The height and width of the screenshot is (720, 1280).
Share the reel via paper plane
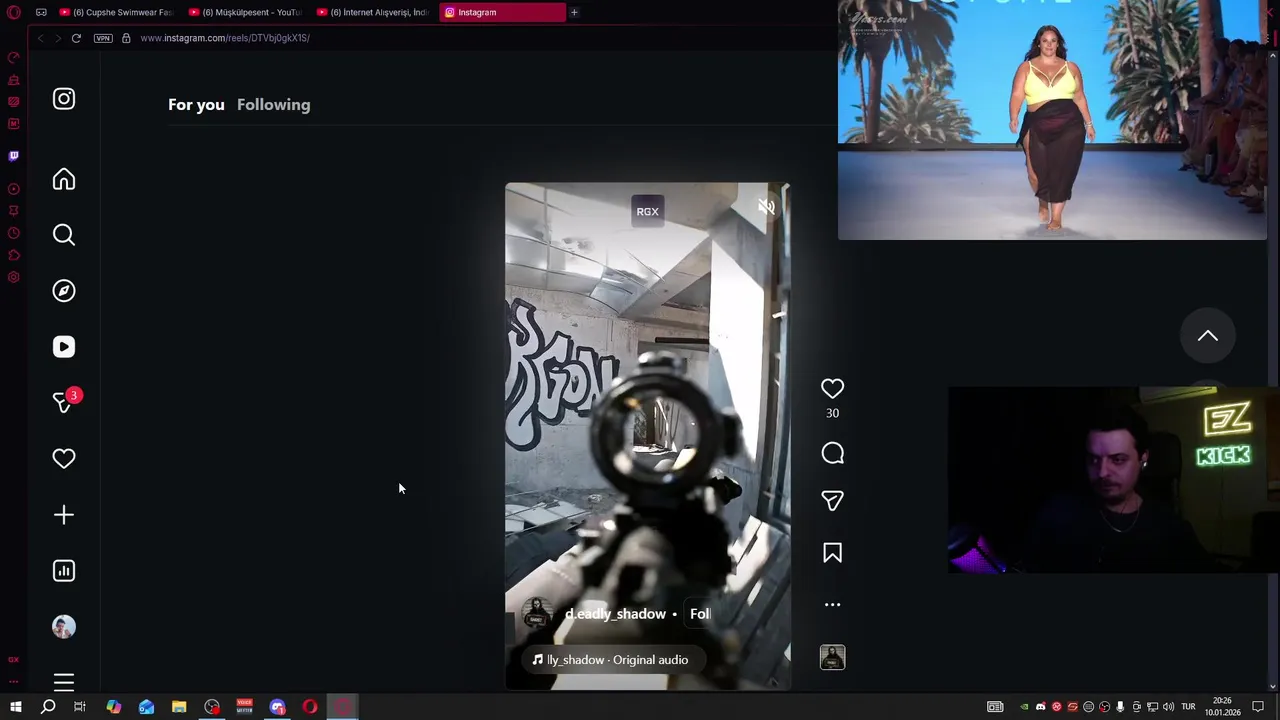click(x=832, y=501)
